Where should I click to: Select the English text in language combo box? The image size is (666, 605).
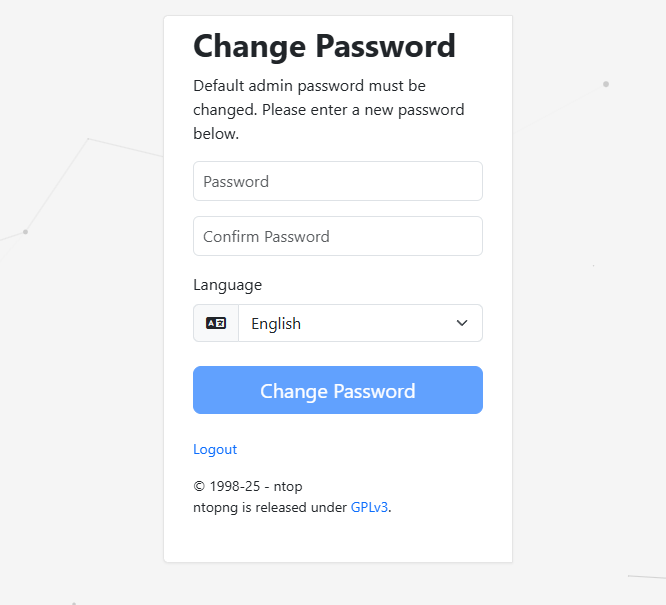(x=276, y=324)
